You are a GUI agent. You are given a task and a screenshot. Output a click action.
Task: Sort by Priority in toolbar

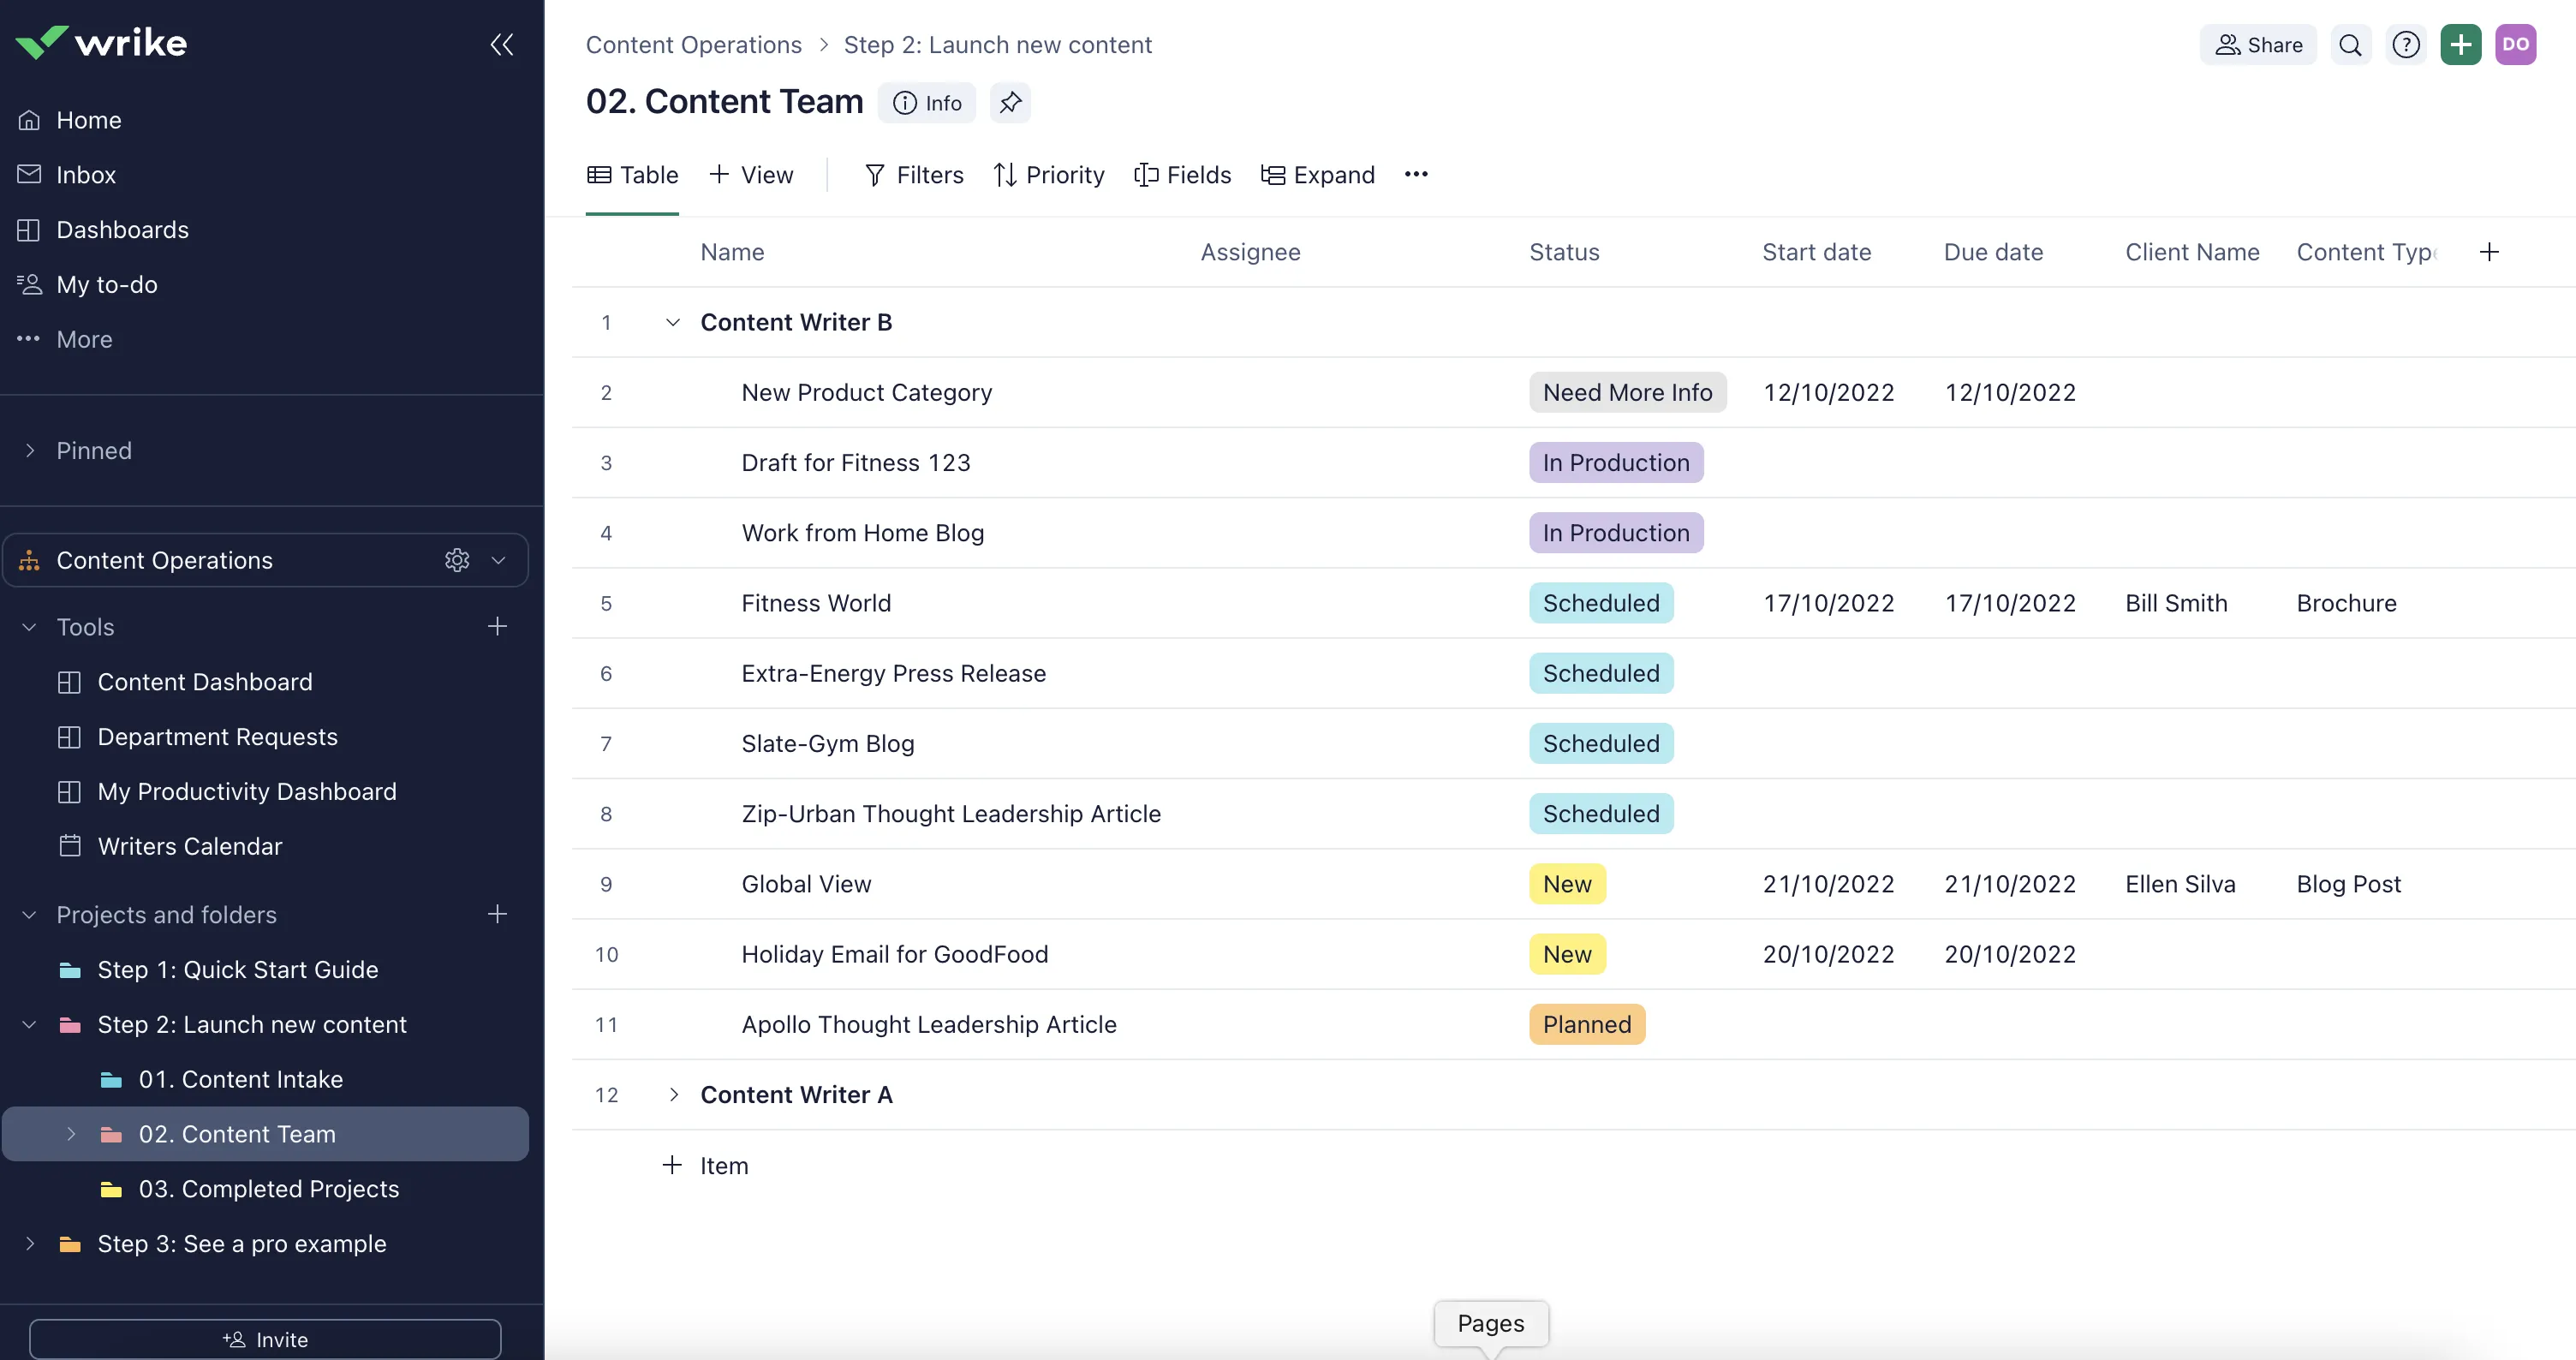pyautogui.click(x=1048, y=175)
